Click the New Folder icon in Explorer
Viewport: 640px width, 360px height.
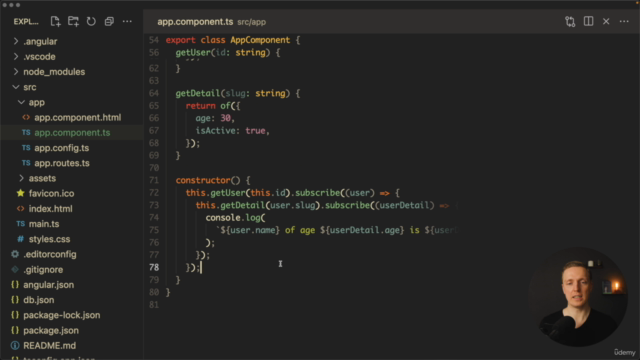[73, 21]
